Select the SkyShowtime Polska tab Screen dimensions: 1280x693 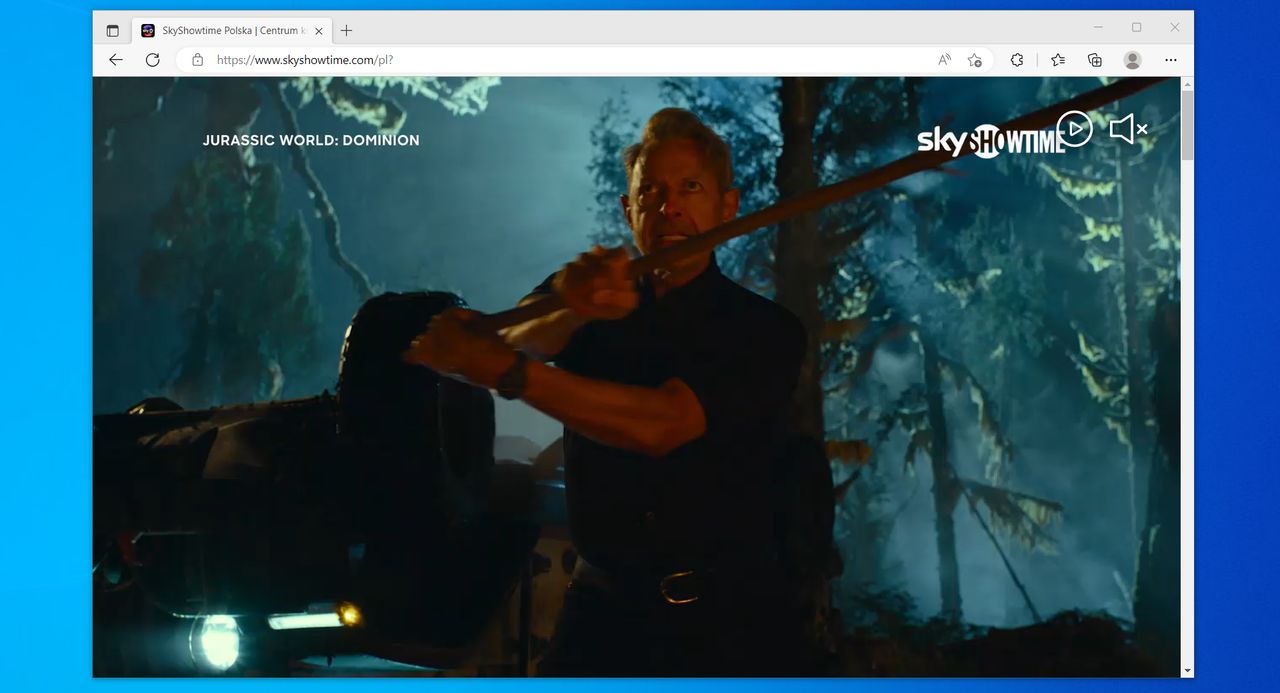[x=232, y=30]
